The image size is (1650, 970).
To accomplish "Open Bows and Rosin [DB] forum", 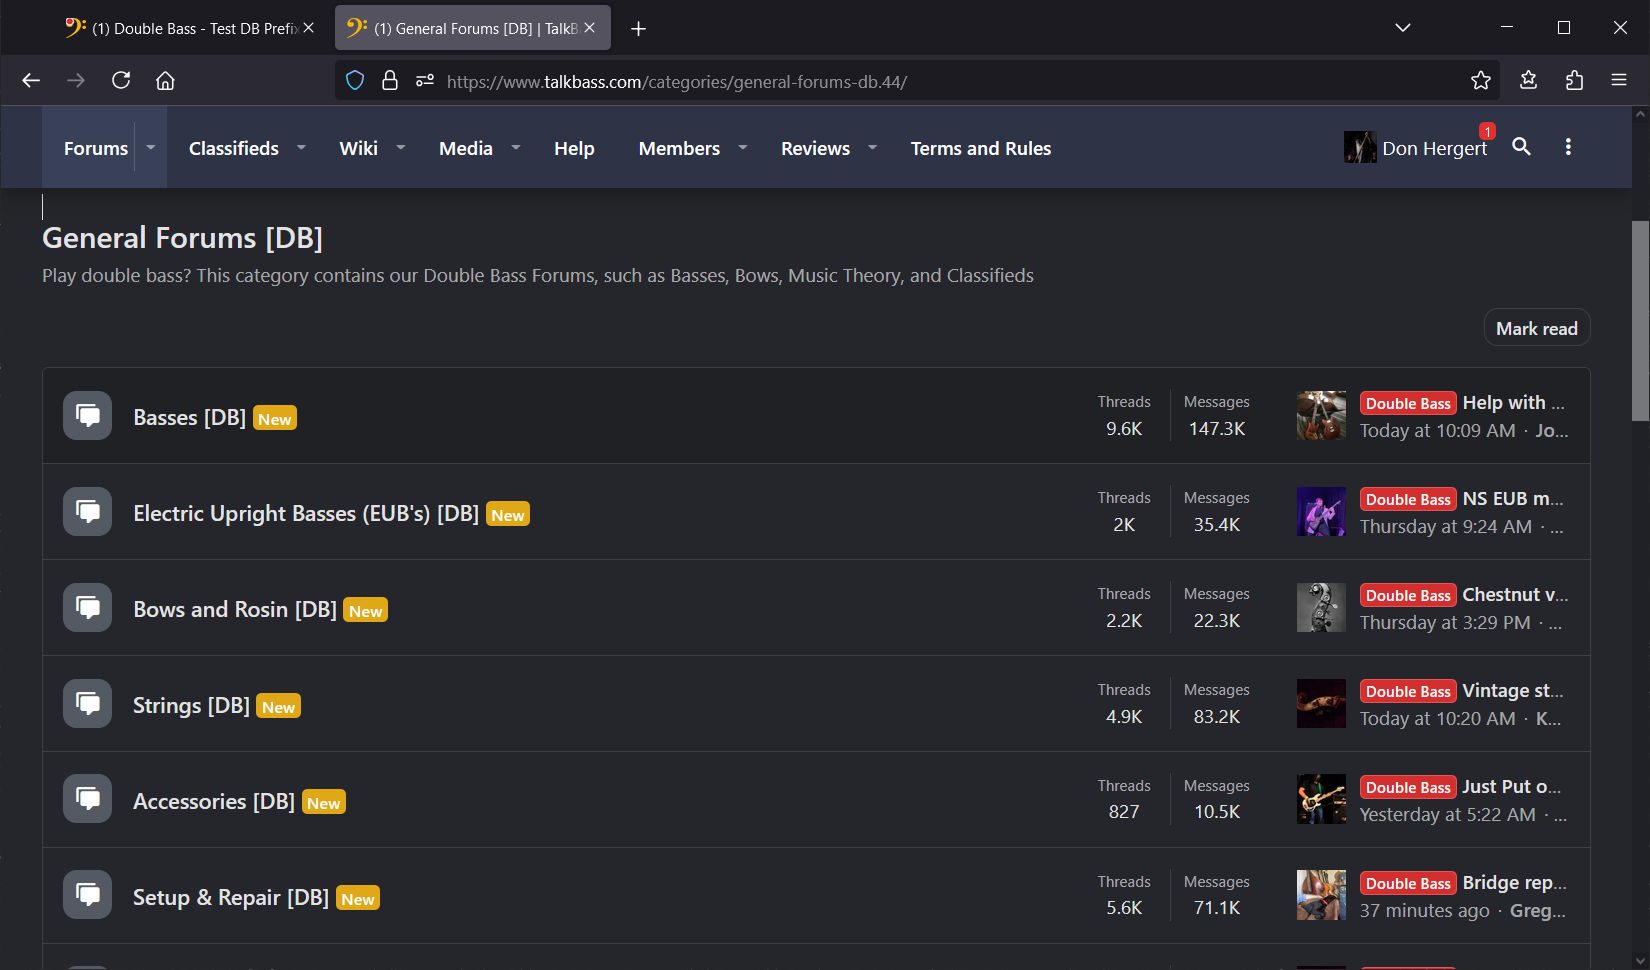I will pos(235,609).
